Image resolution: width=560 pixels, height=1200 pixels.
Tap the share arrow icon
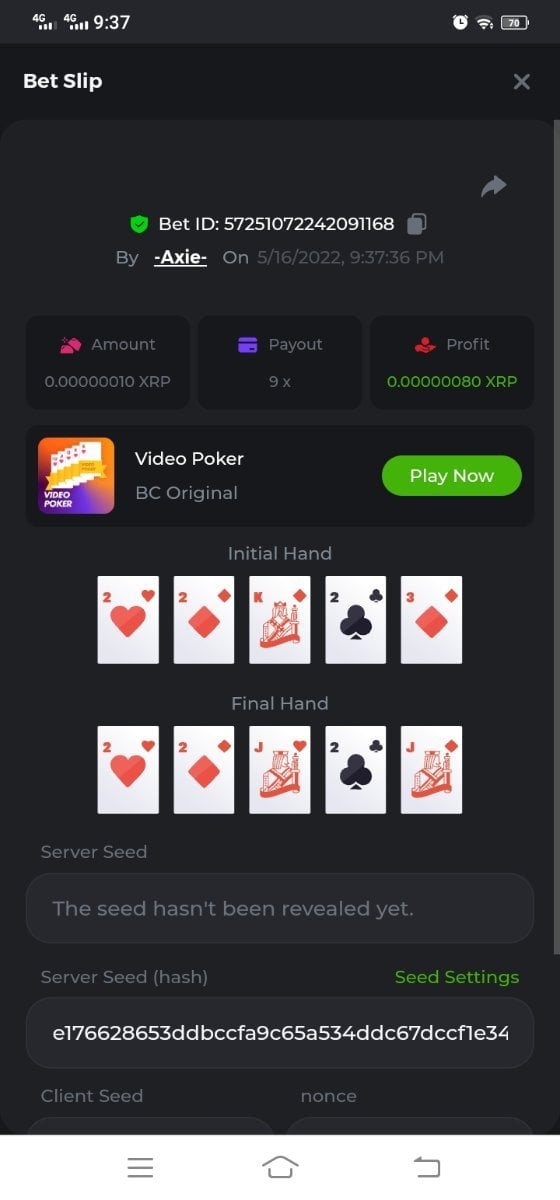(494, 186)
